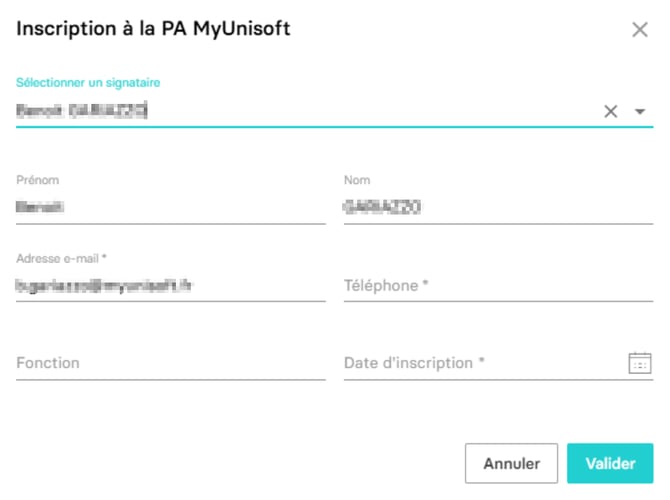This screenshot has width=670, height=500.
Task: Expand the signataire dropdown arrow
Action: (x=640, y=111)
